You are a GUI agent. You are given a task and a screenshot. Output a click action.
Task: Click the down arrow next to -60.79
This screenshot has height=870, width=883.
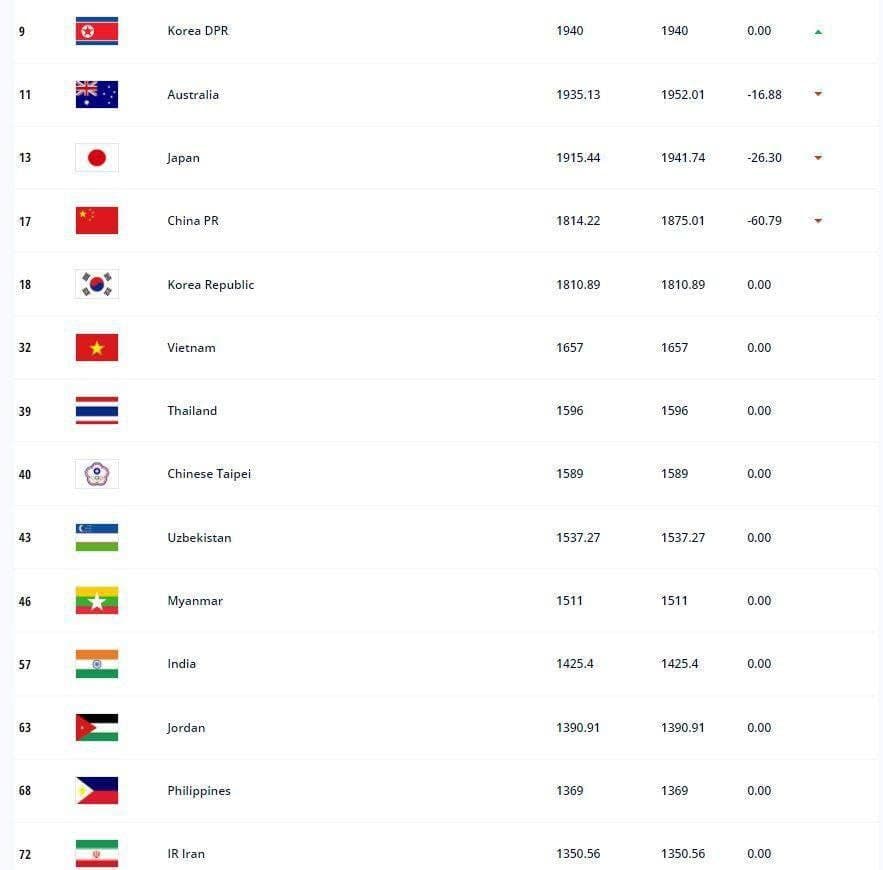[818, 221]
